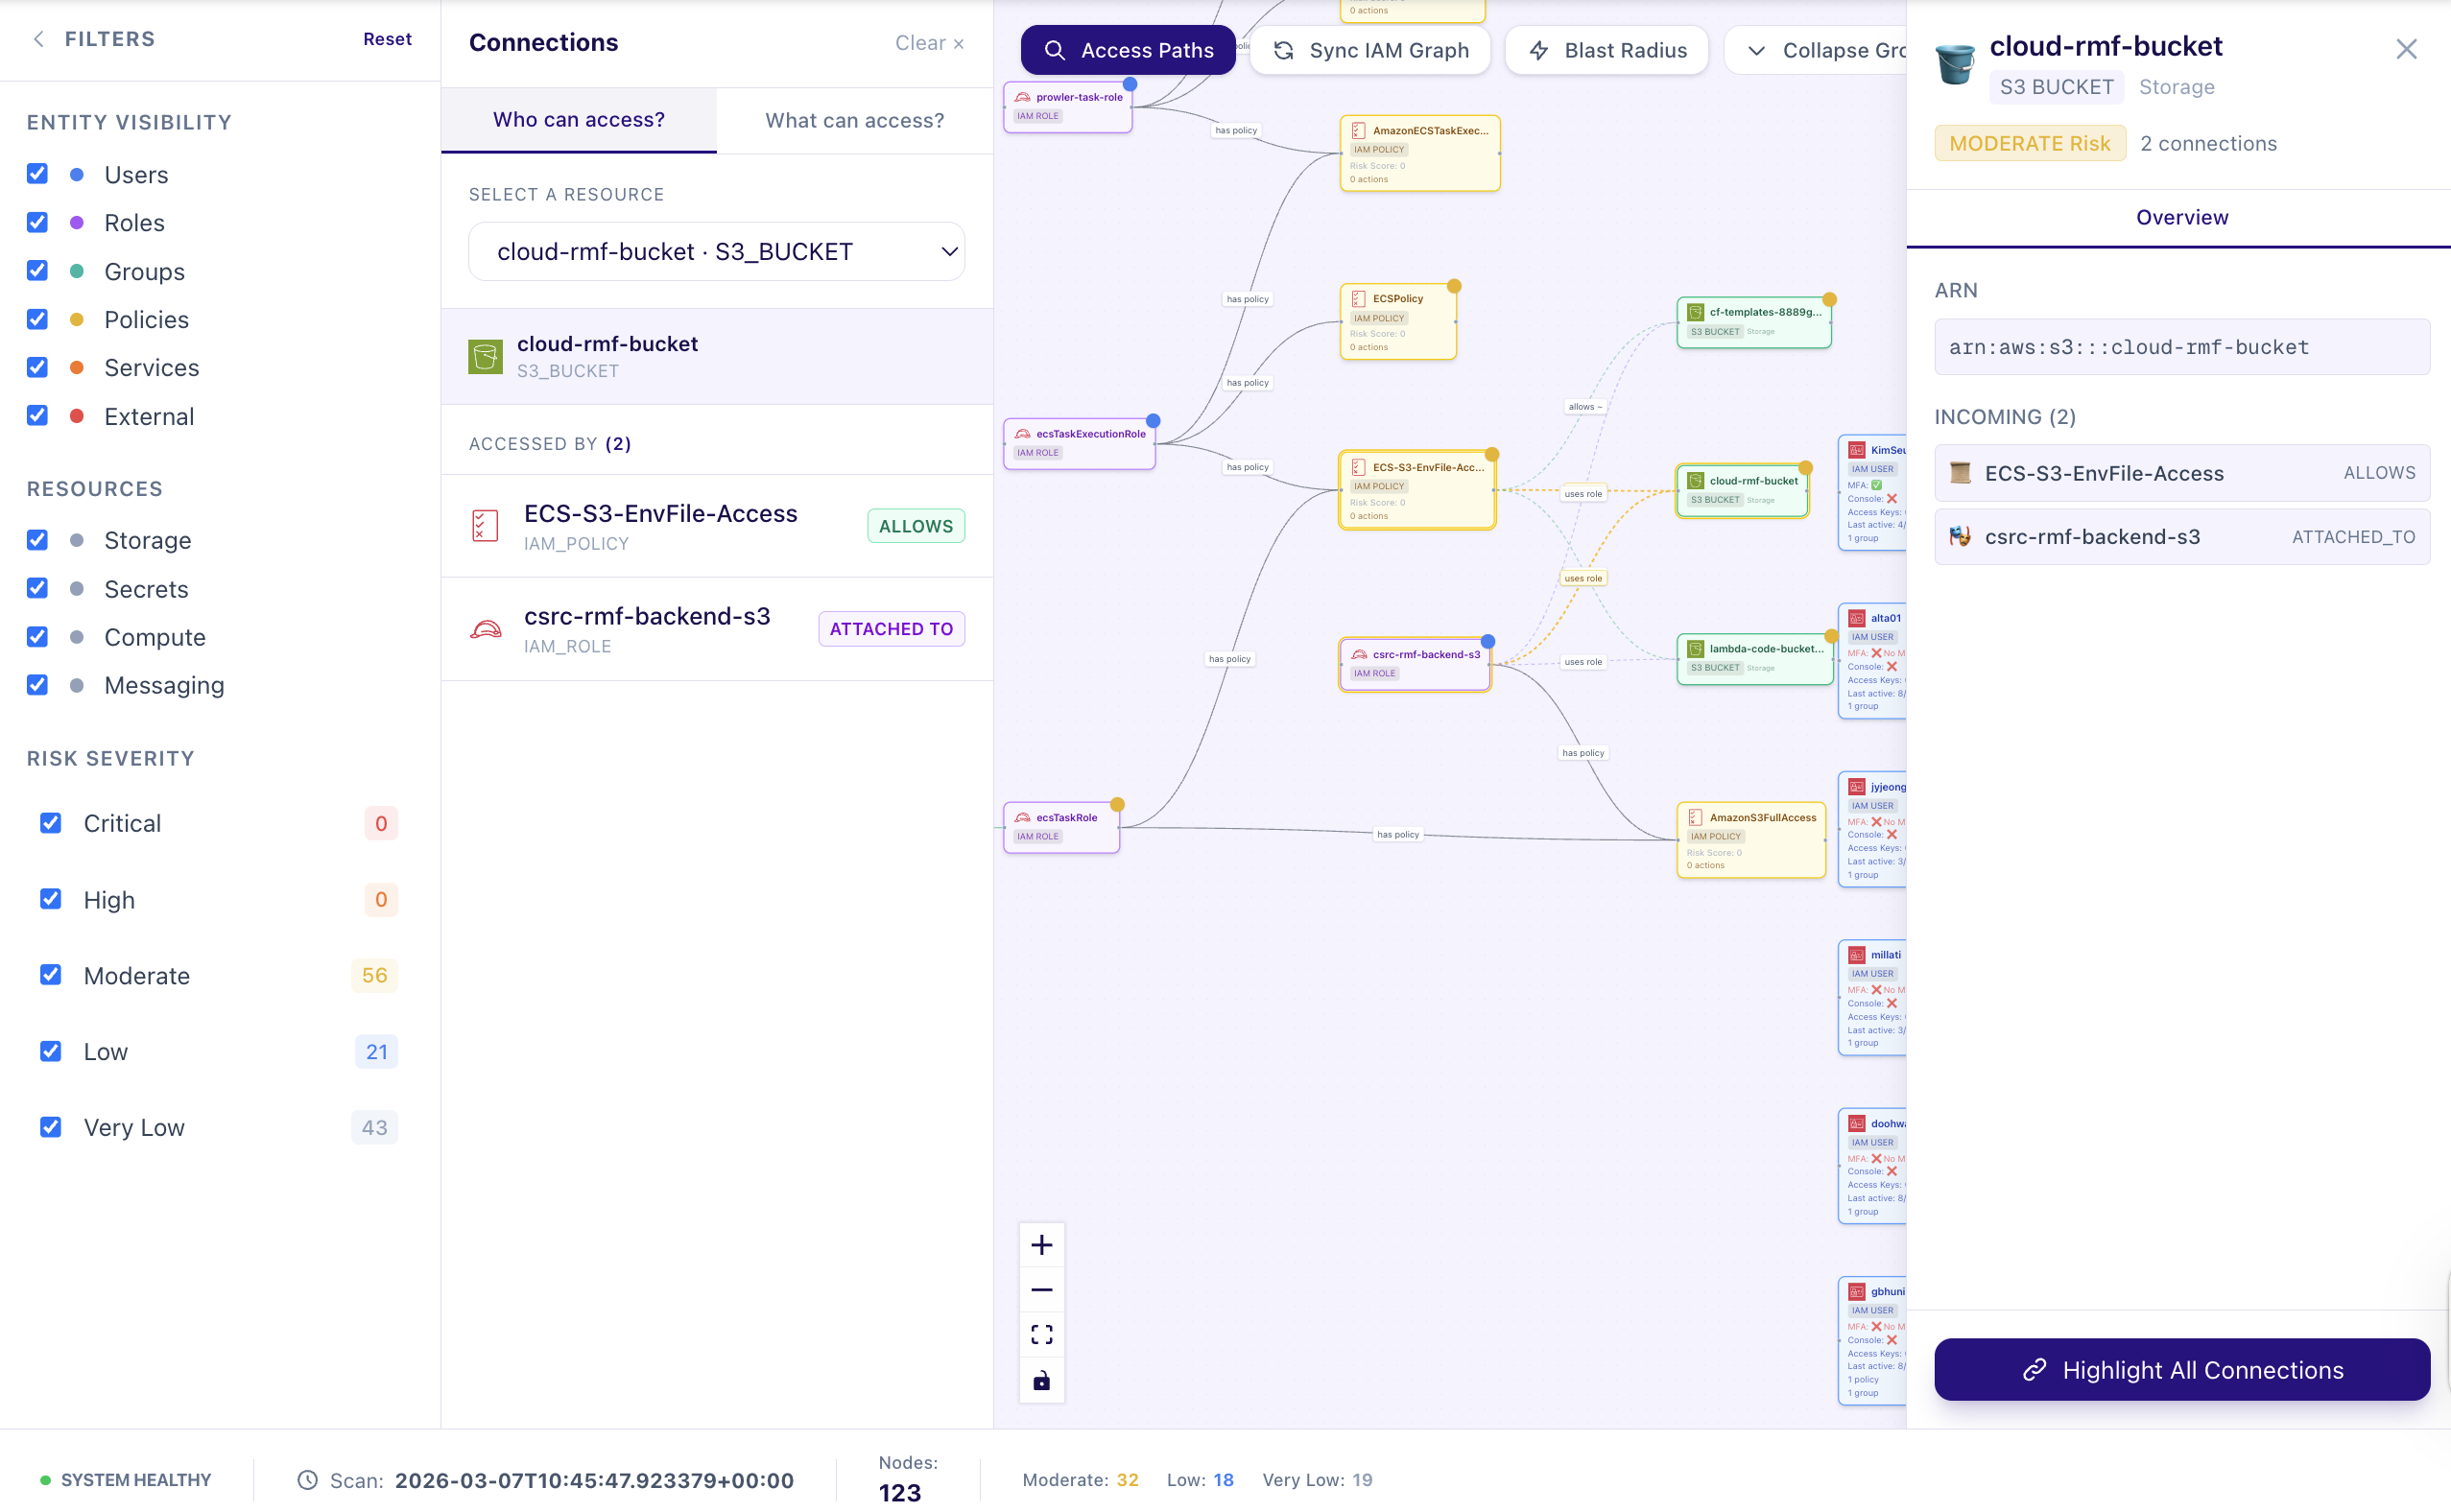Switch to Who can access tab
This screenshot has width=2451, height=1512.
coord(579,120)
